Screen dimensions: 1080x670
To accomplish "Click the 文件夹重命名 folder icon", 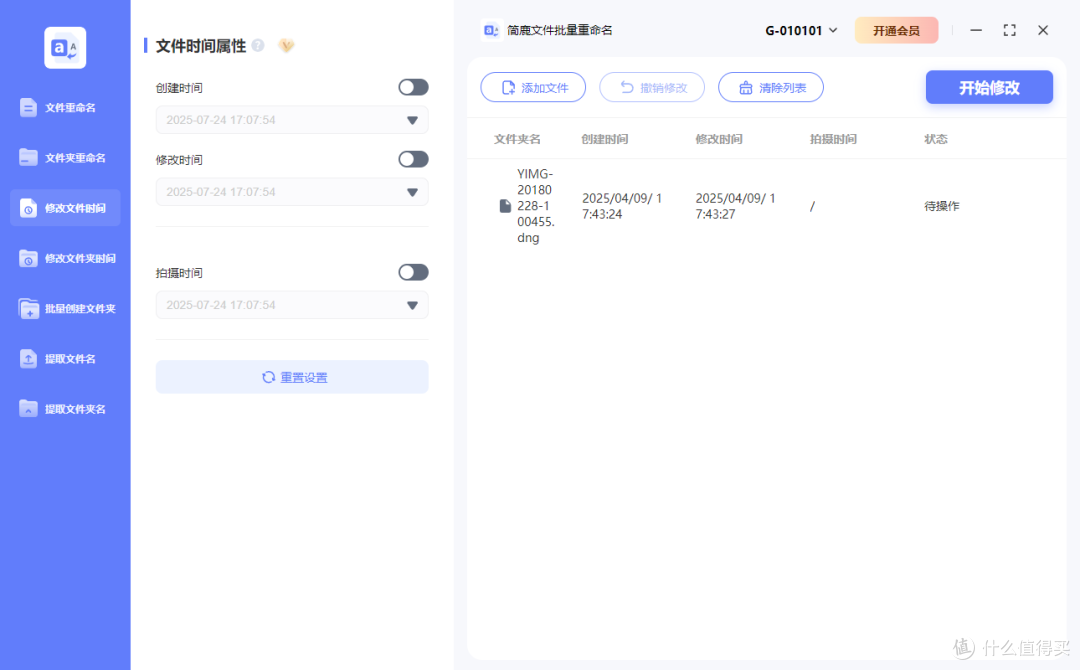I will pyautogui.click(x=28, y=158).
